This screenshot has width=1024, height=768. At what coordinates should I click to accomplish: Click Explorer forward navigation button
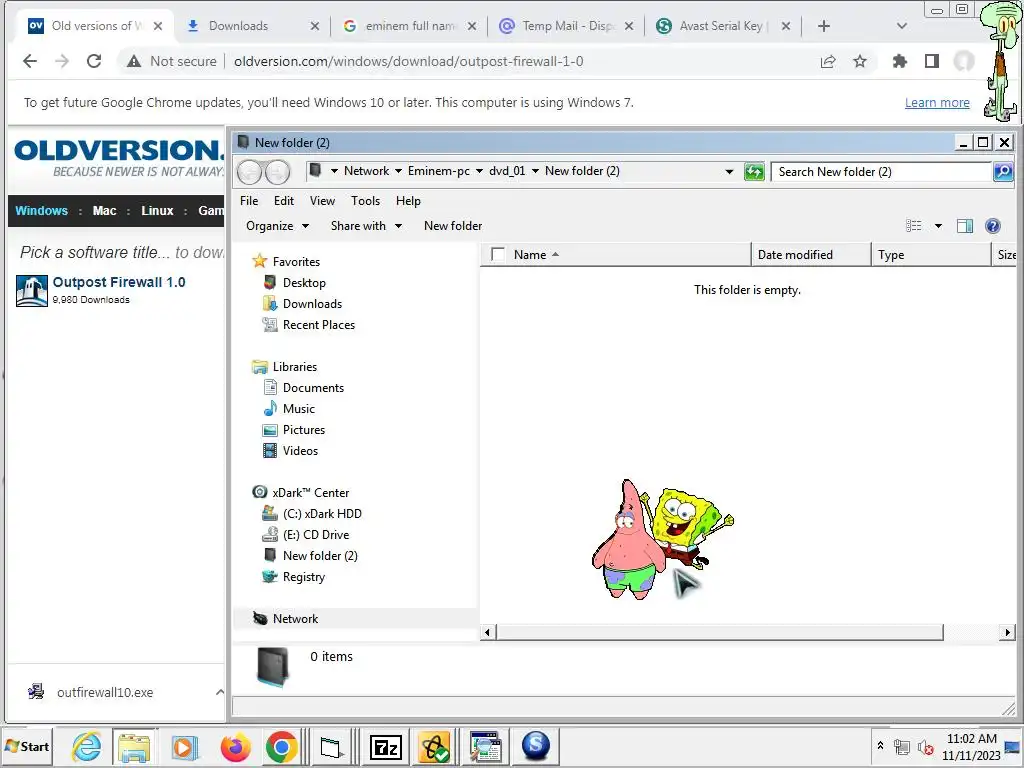[277, 172]
